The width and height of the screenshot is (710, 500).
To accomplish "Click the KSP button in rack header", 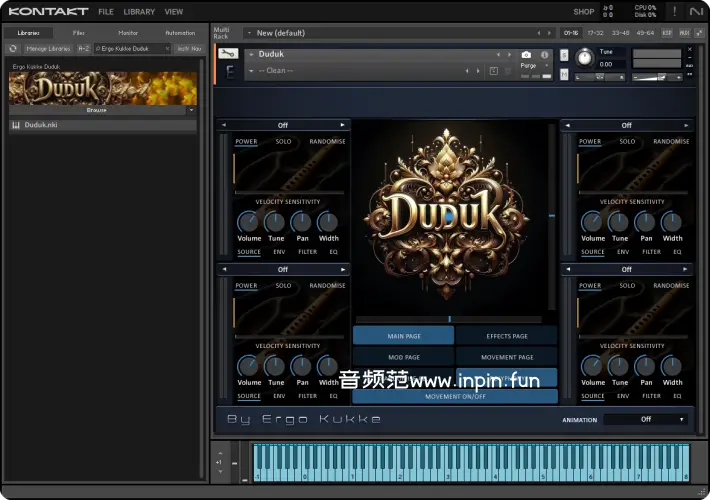I will 669,33.
